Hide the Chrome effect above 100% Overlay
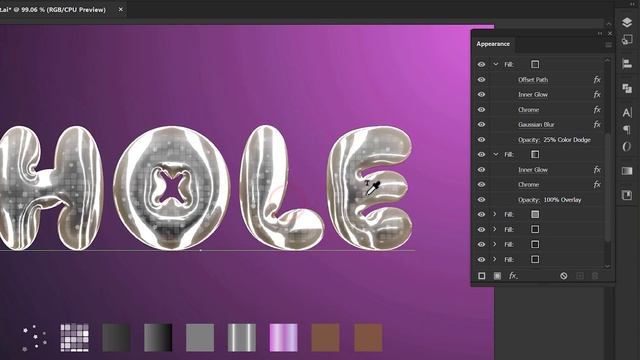The image size is (640, 360). [482, 184]
